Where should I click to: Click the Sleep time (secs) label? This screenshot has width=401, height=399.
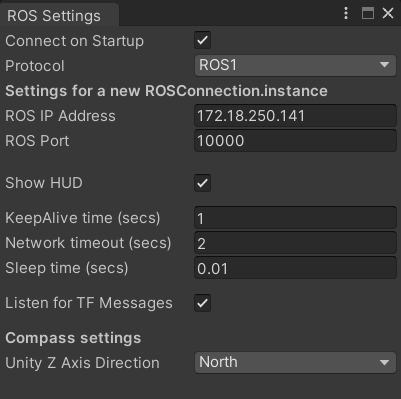pyautogui.click(x=67, y=268)
